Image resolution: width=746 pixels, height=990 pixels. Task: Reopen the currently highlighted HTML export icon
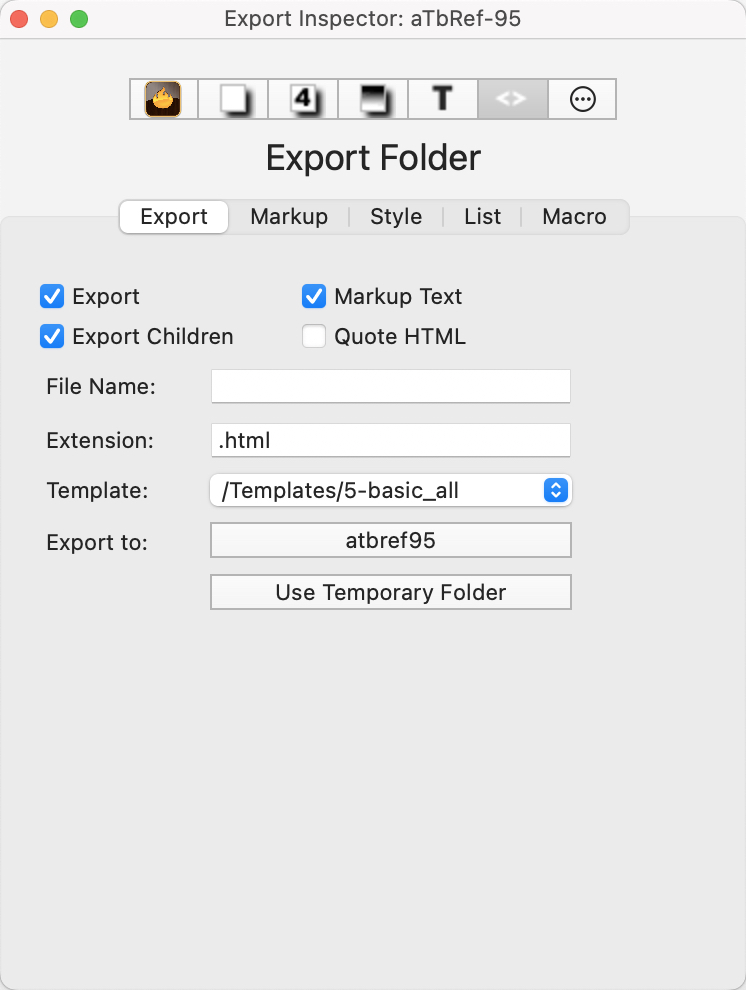(512, 99)
